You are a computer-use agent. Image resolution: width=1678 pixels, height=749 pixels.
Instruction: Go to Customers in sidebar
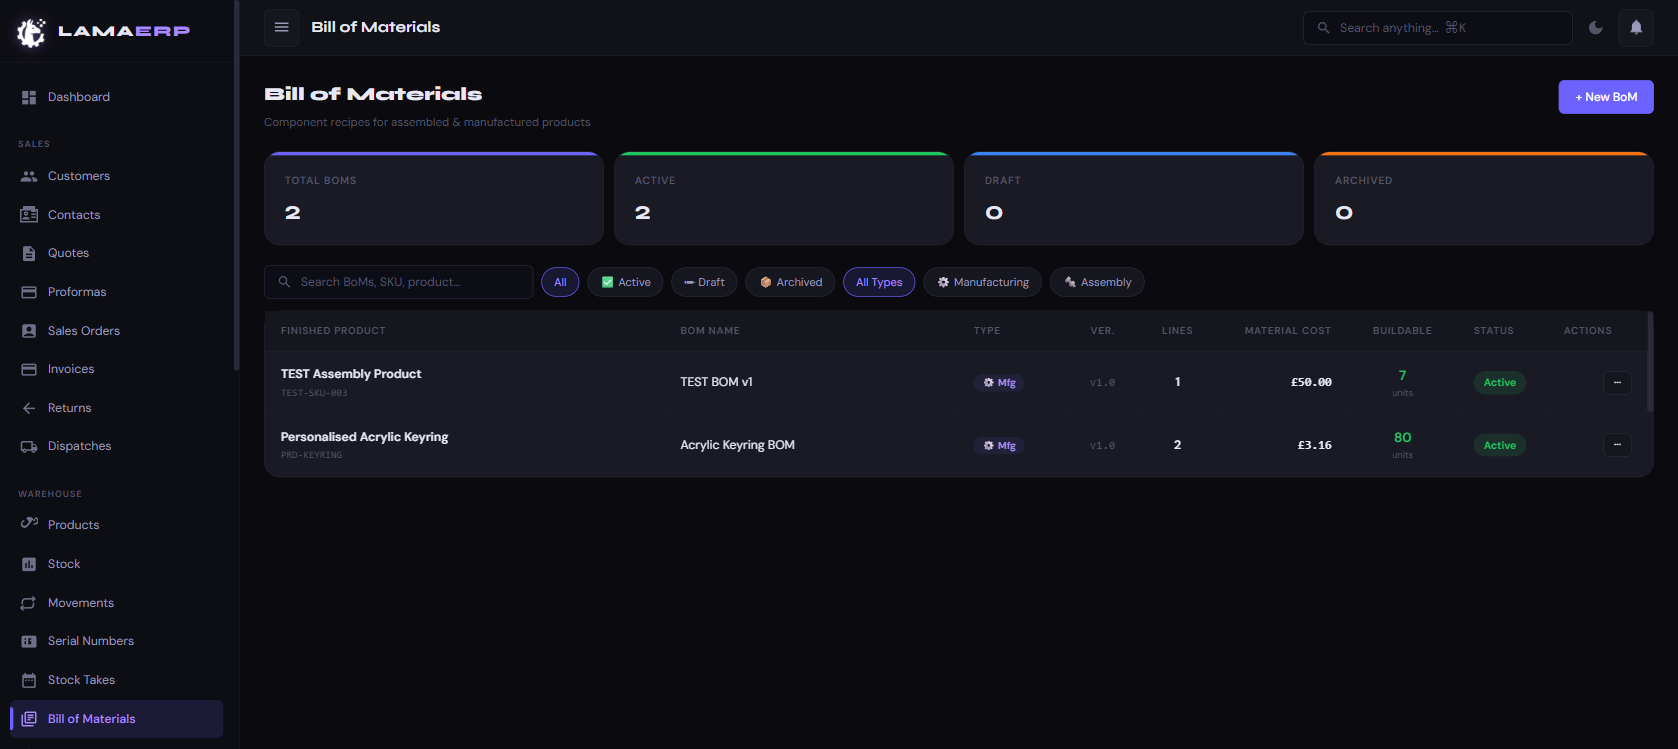click(x=78, y=176)
